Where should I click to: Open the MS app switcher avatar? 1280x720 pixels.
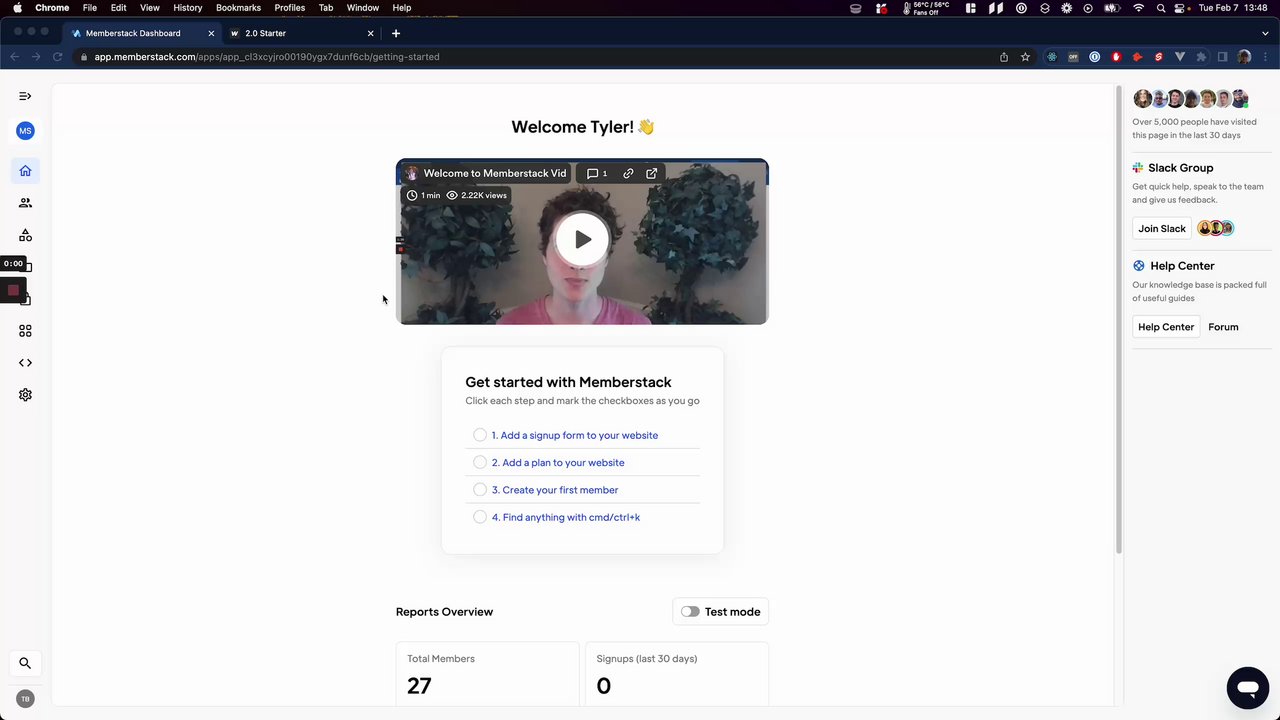pyautogui.click(x=25, y=131)
